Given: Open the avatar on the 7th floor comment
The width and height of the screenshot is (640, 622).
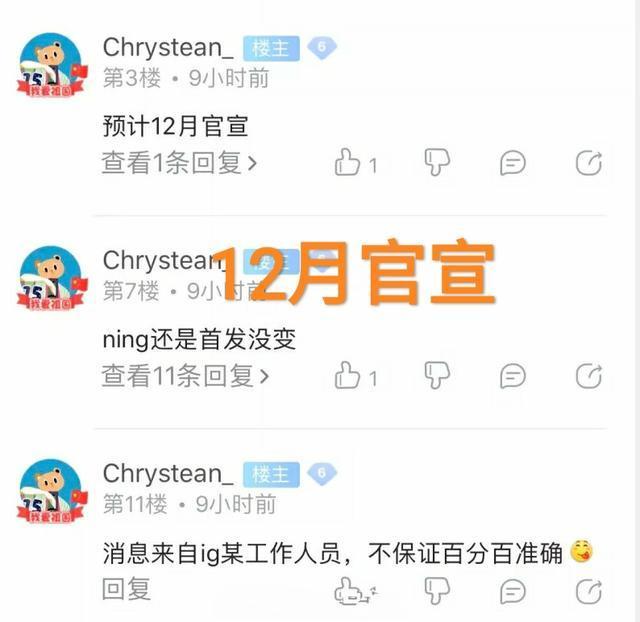Looking at the screenshot, I should 52,278.
